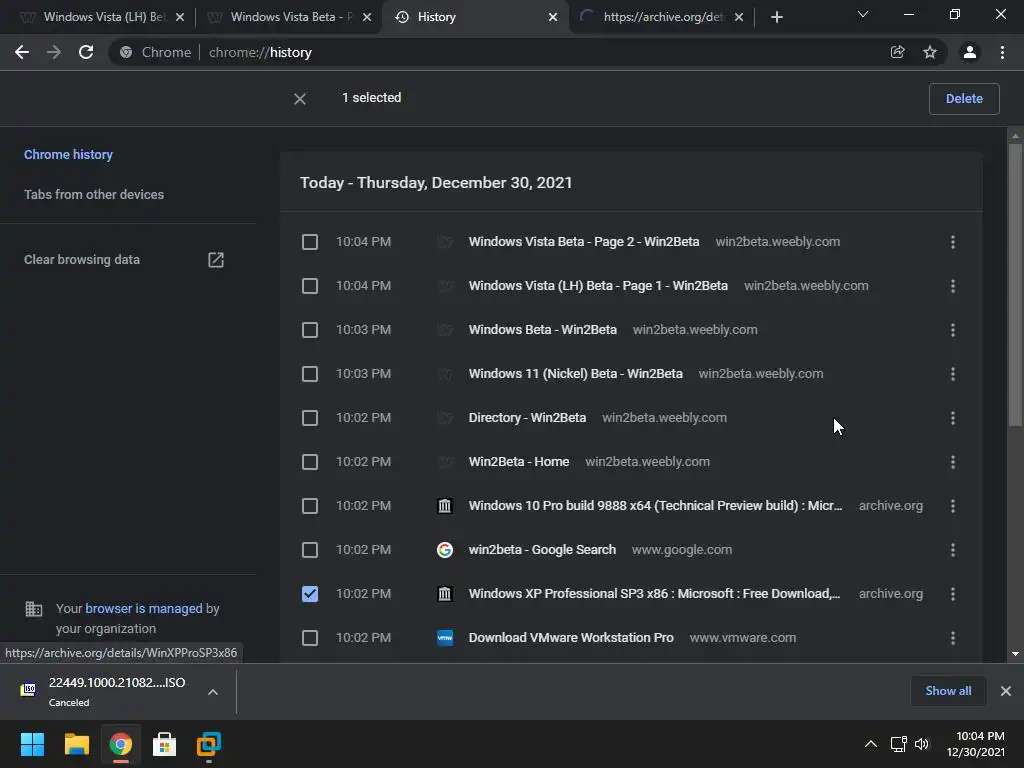Open the tab search dropdown chevron
This screenshot has width=1024, height=768.
click(863, 14)
